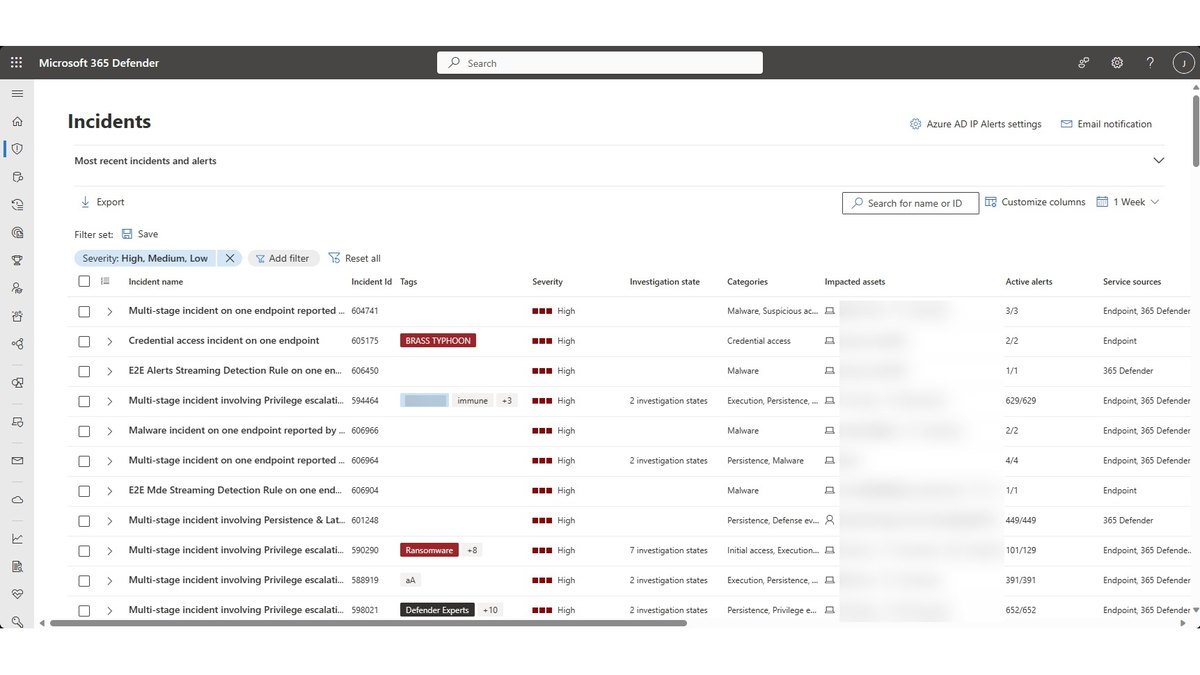Open Cloud apps cloud icon in sidebar
1200x675 pixels.
pos(17,499)
